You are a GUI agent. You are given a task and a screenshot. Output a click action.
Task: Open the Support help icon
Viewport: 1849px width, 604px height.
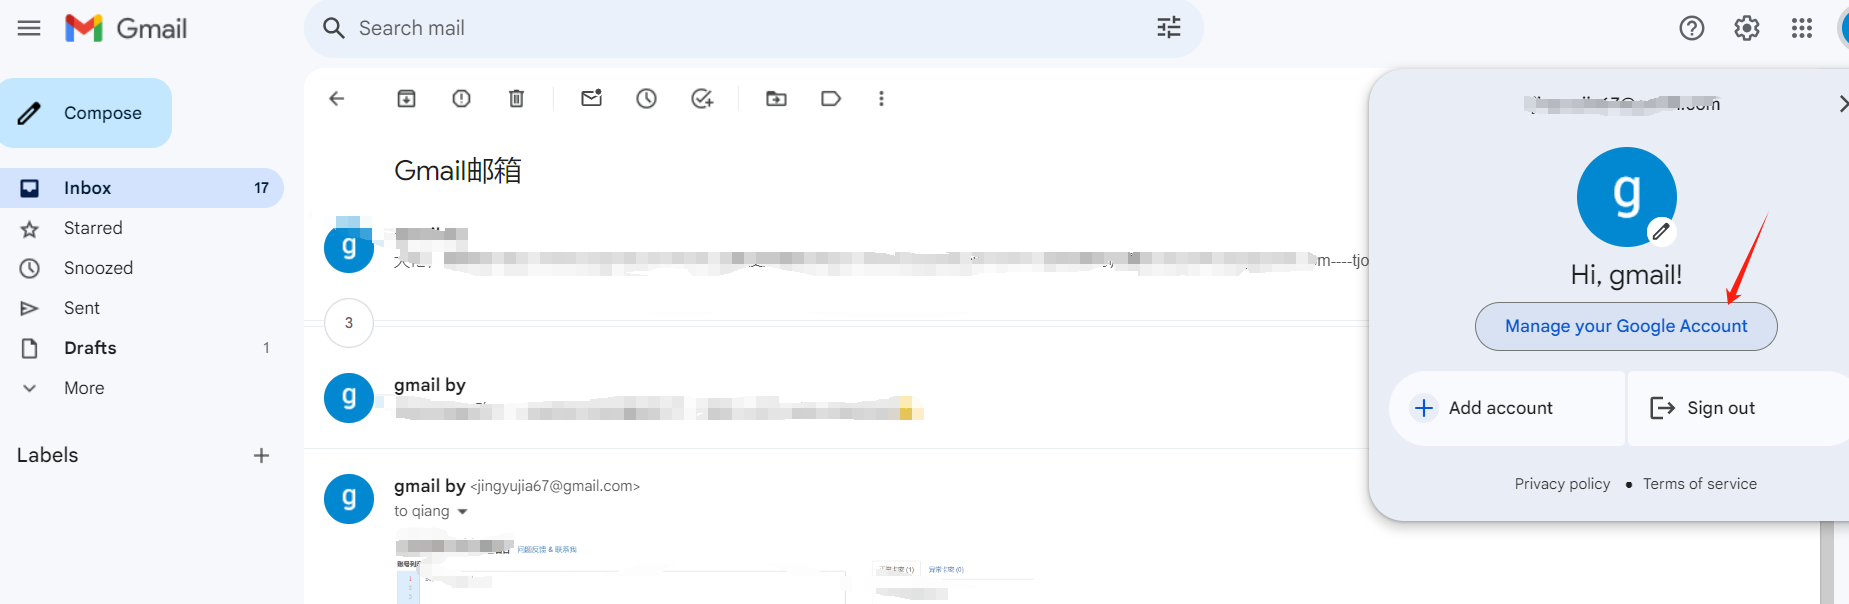(x=1692, y=28)
